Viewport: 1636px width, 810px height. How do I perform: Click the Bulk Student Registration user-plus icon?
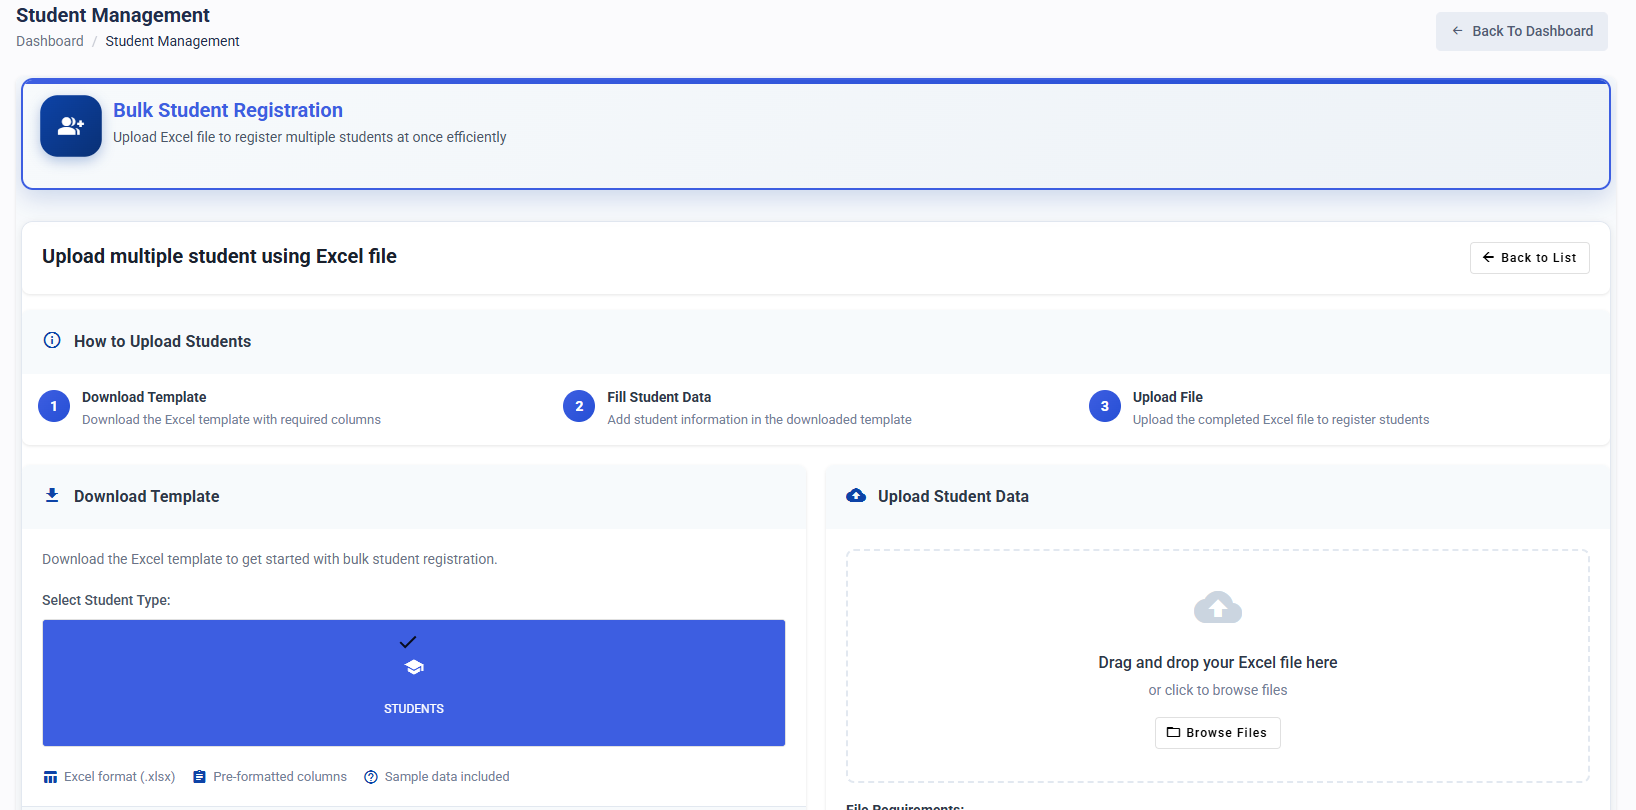coord(71,126)
